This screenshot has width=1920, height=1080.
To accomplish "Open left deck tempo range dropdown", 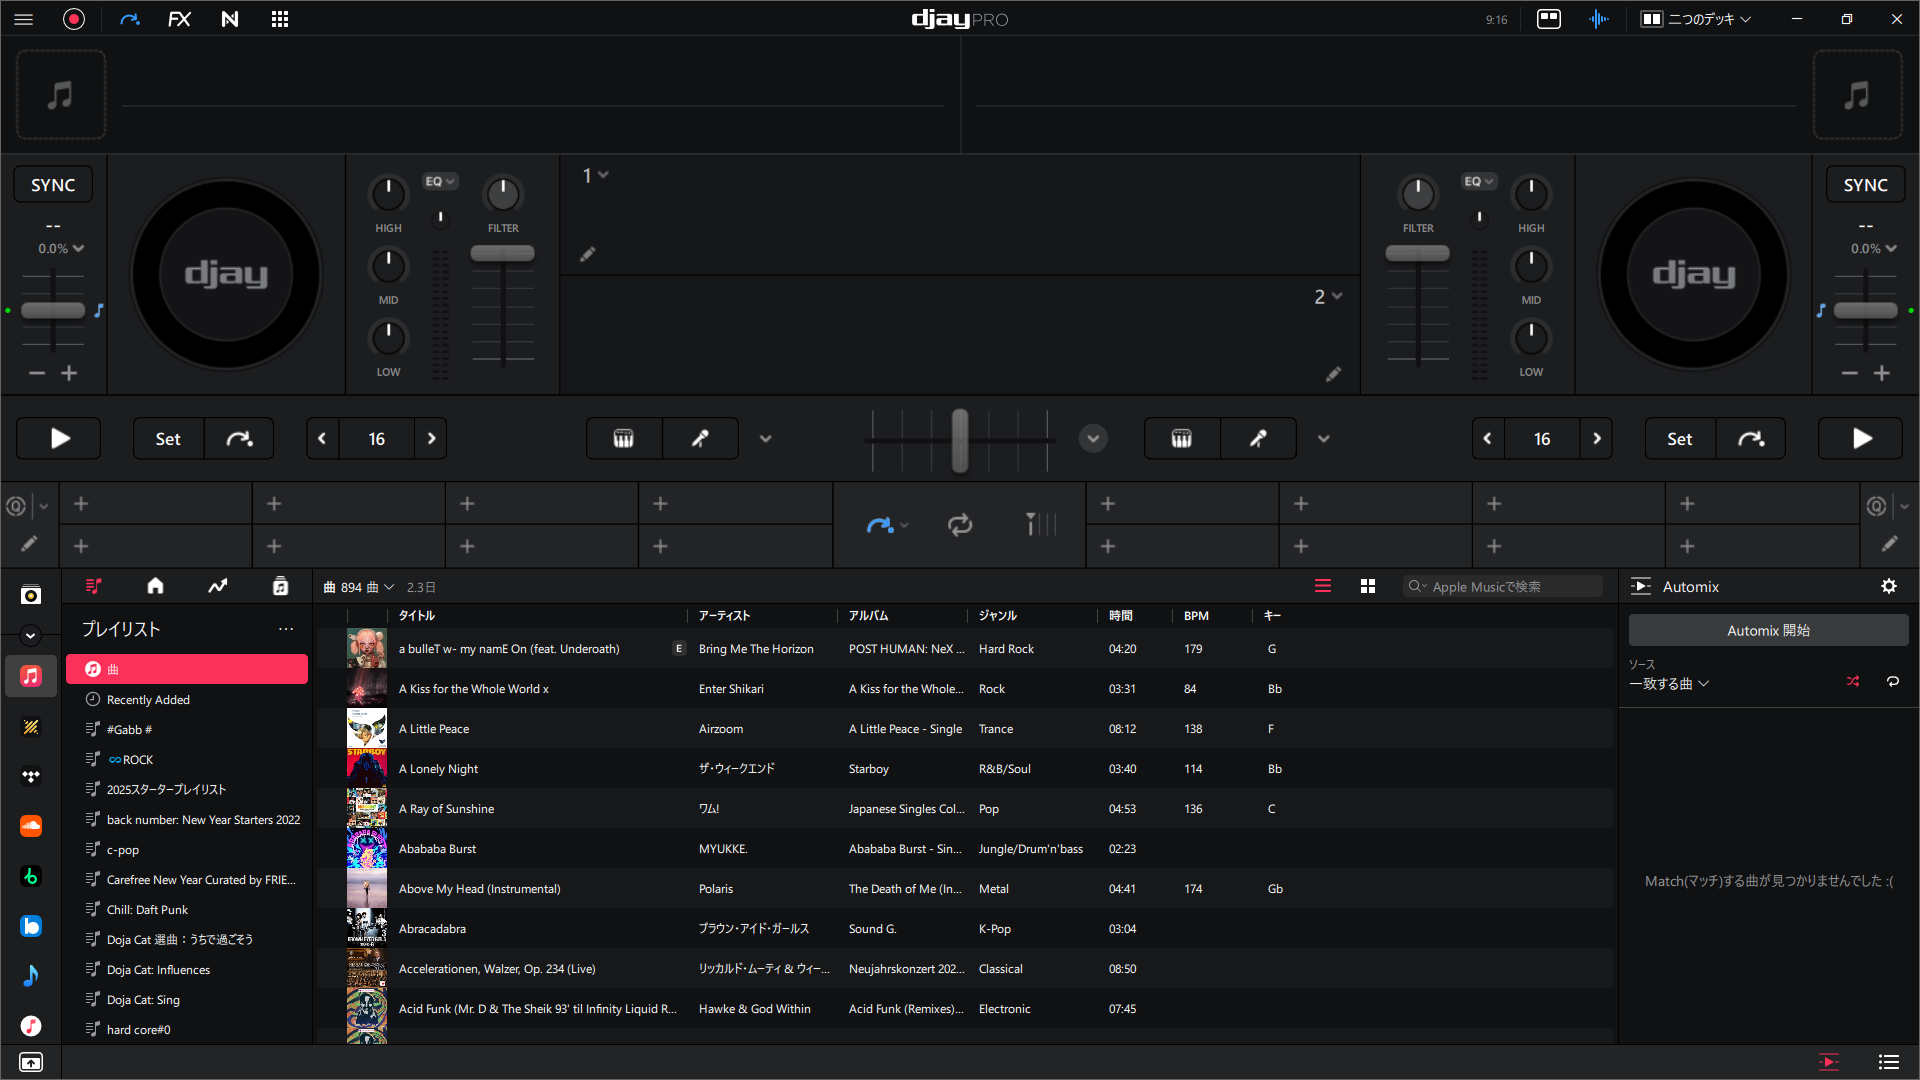I will (61, 248).
